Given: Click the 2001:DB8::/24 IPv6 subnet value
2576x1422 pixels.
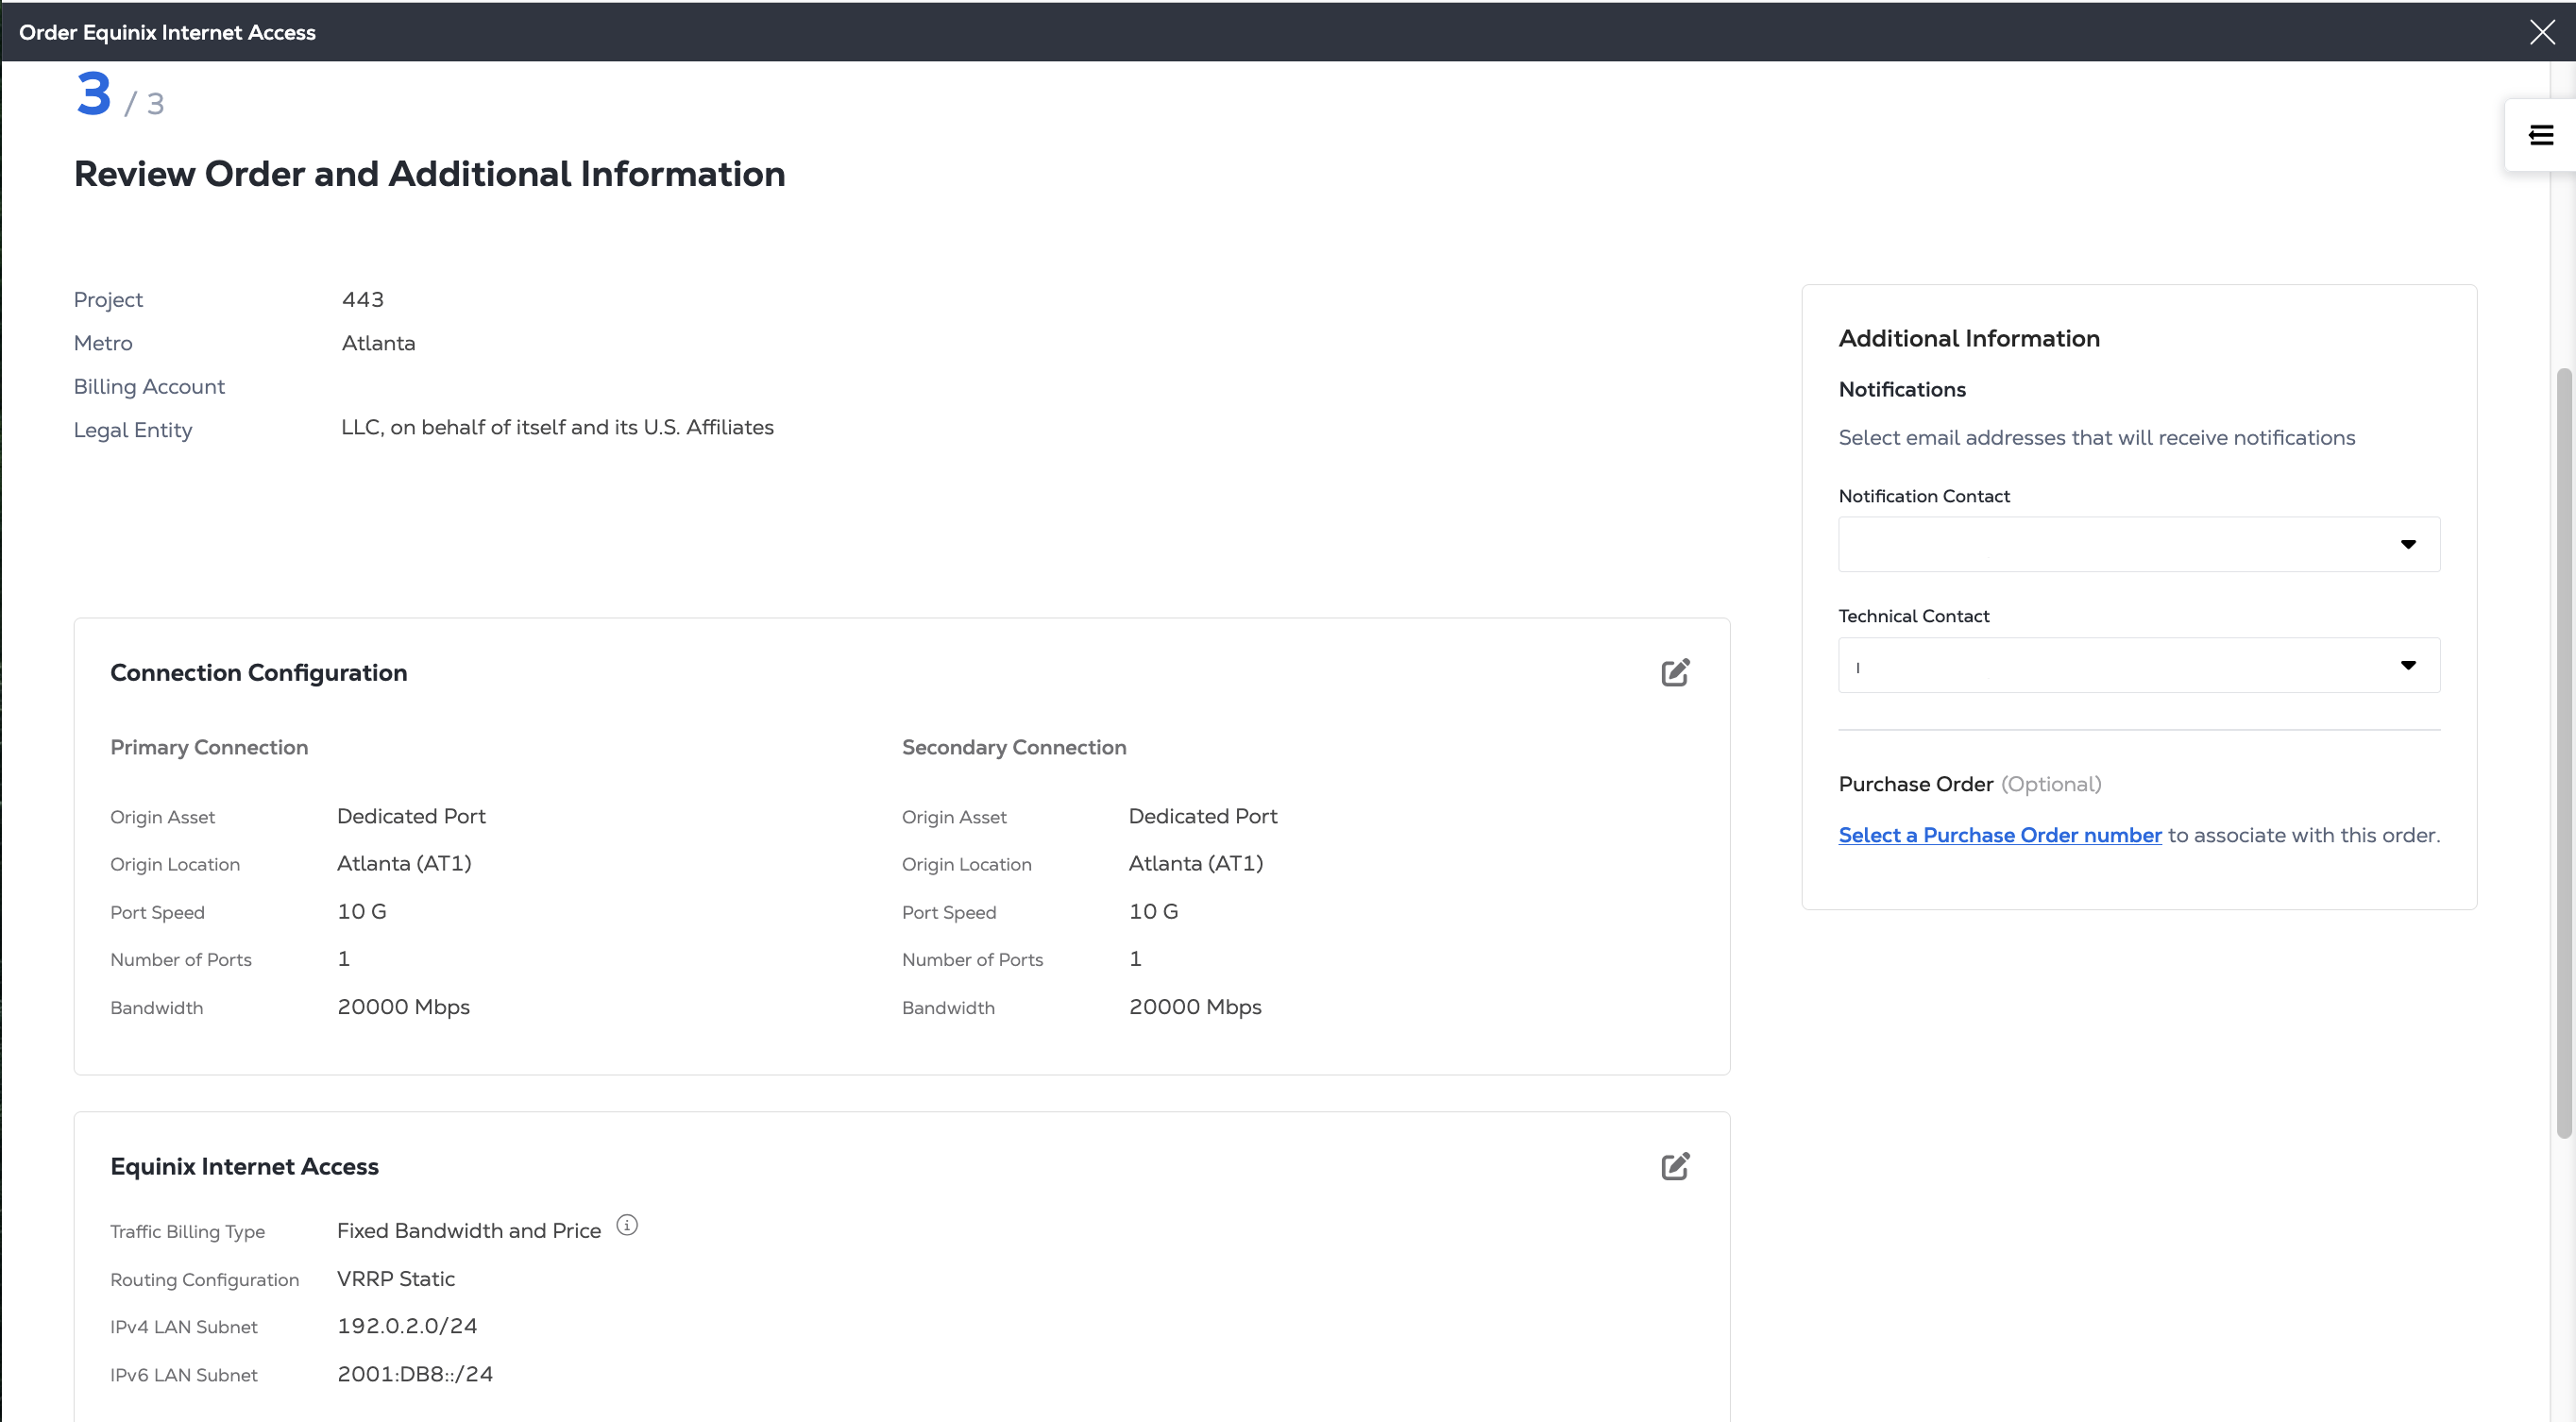Looking at the screenshot, I should click(415, 1374).
